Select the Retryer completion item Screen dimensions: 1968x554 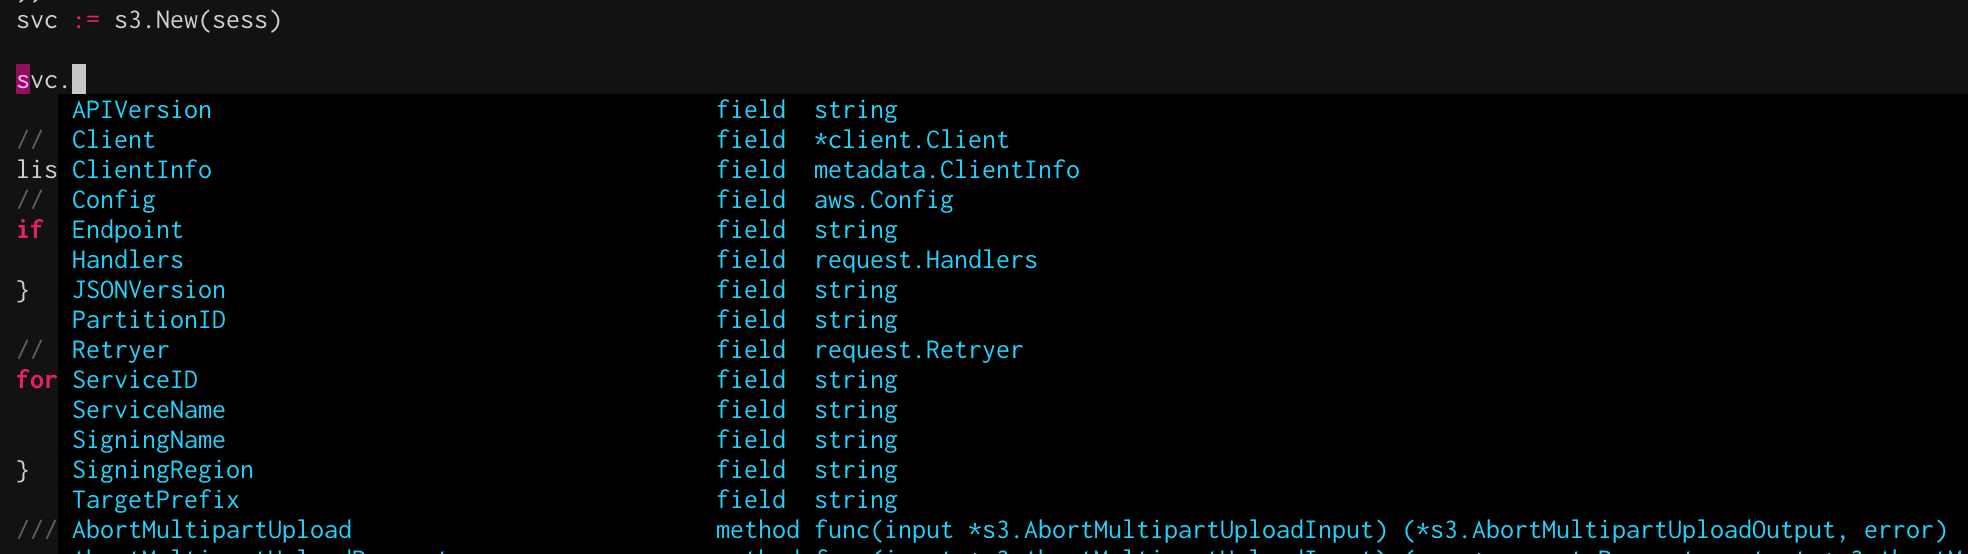[120, 350]
